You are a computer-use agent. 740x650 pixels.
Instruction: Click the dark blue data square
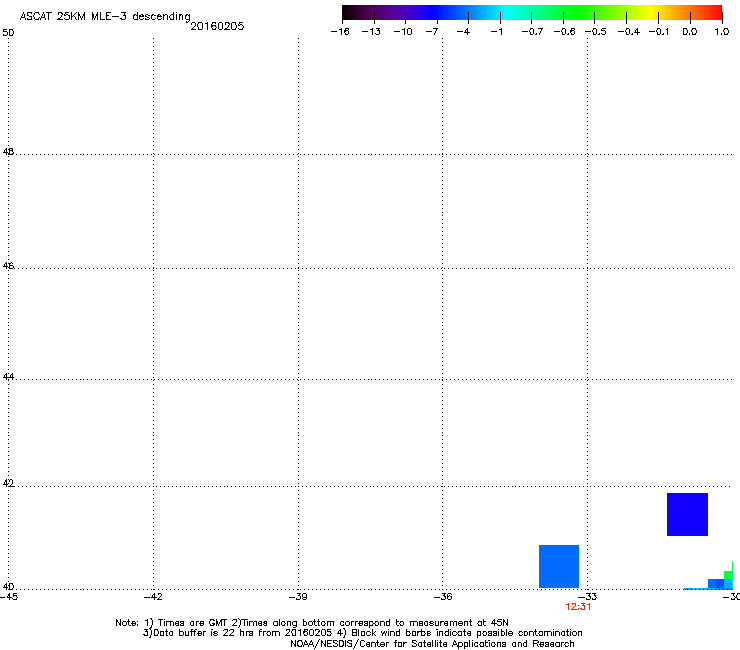pos(687,515)
